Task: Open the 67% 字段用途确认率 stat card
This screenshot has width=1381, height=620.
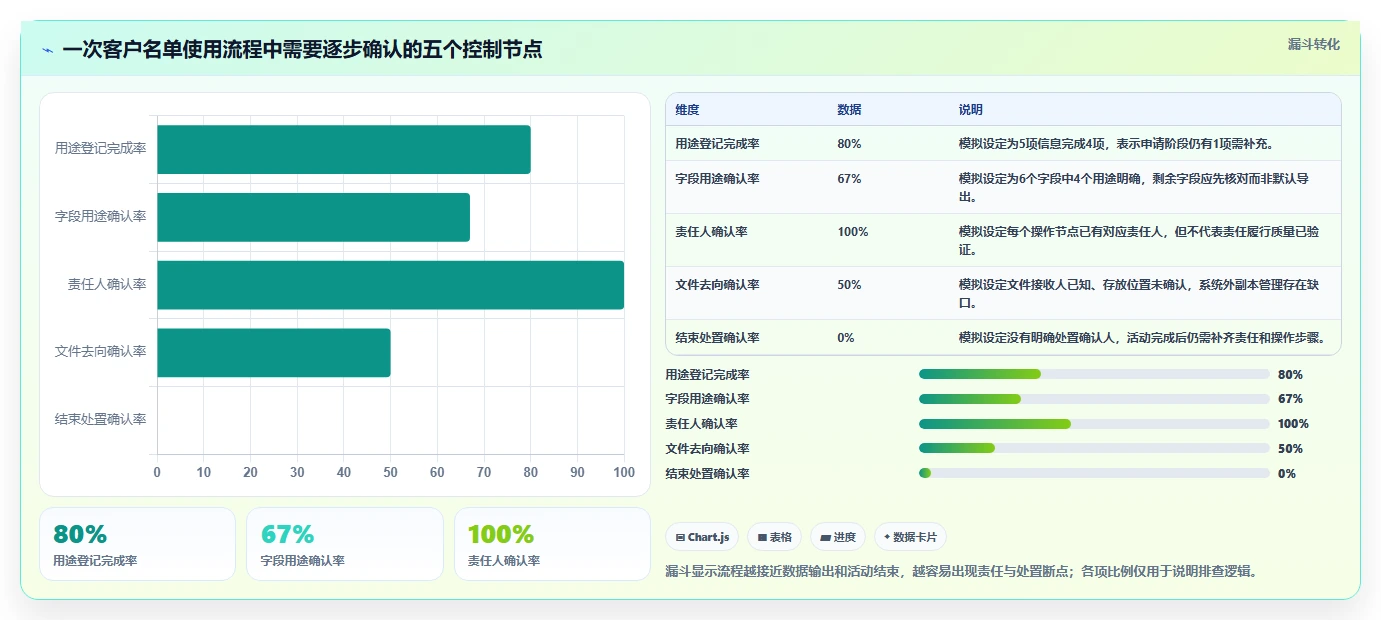Action: (345, 544)
